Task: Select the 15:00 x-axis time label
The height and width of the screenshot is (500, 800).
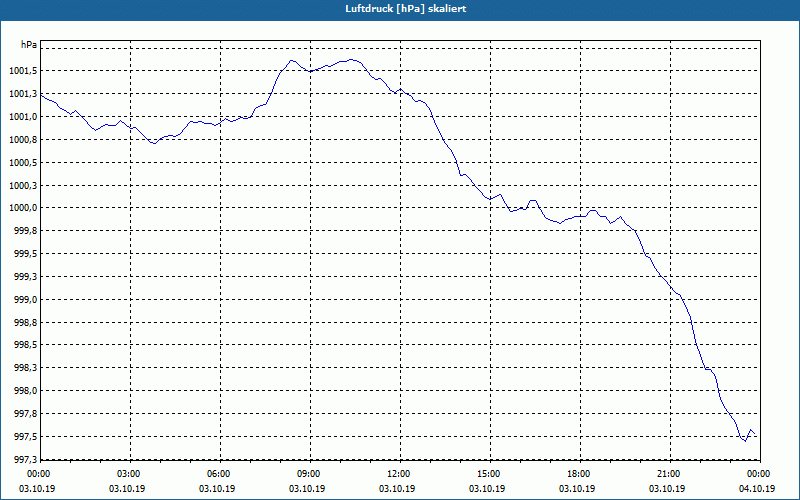Action: pyautogui.click(x=488, y=474)
